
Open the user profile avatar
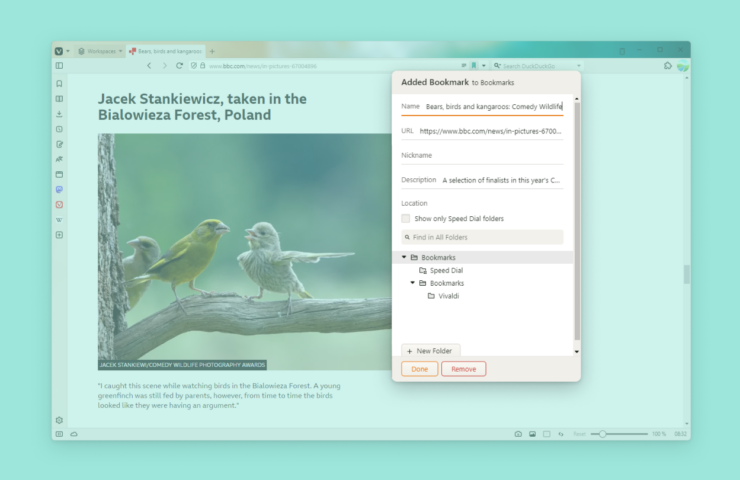682,66
